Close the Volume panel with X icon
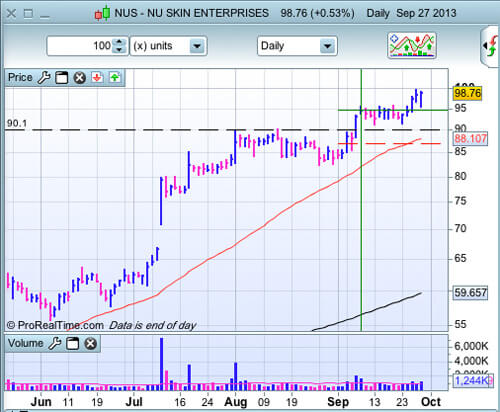The image size is (500, 412). 90,344
